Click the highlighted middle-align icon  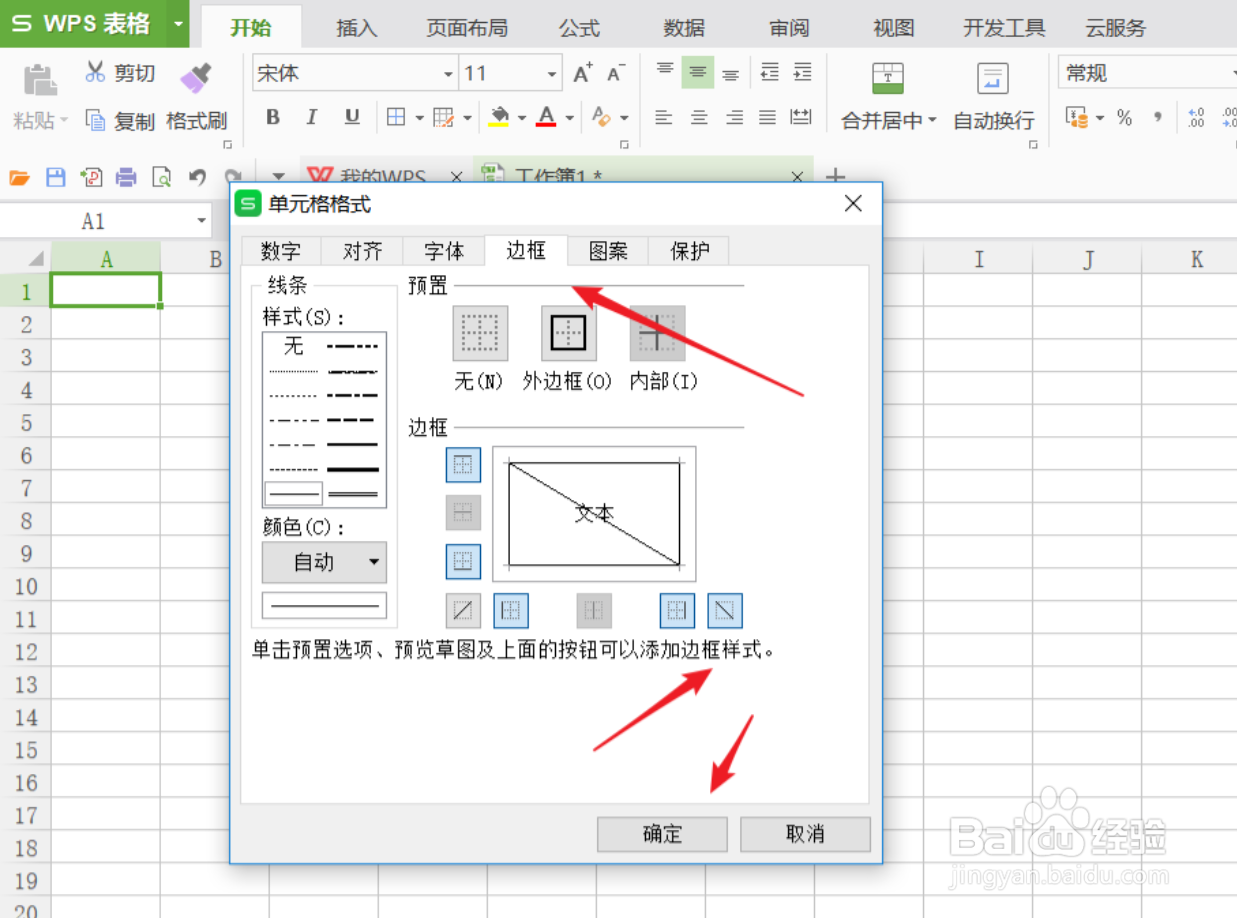(x=698, y=72)
